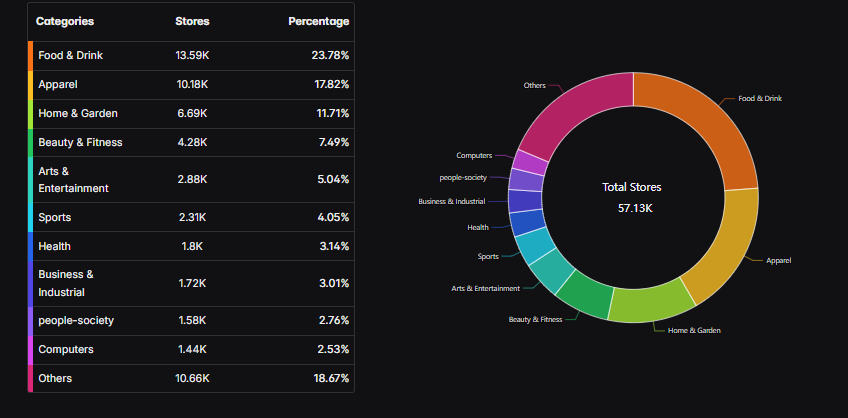Screen dimensions: 848x418
Task: Click the Business & Industrial chart label
Action: (x=451, y=201)
